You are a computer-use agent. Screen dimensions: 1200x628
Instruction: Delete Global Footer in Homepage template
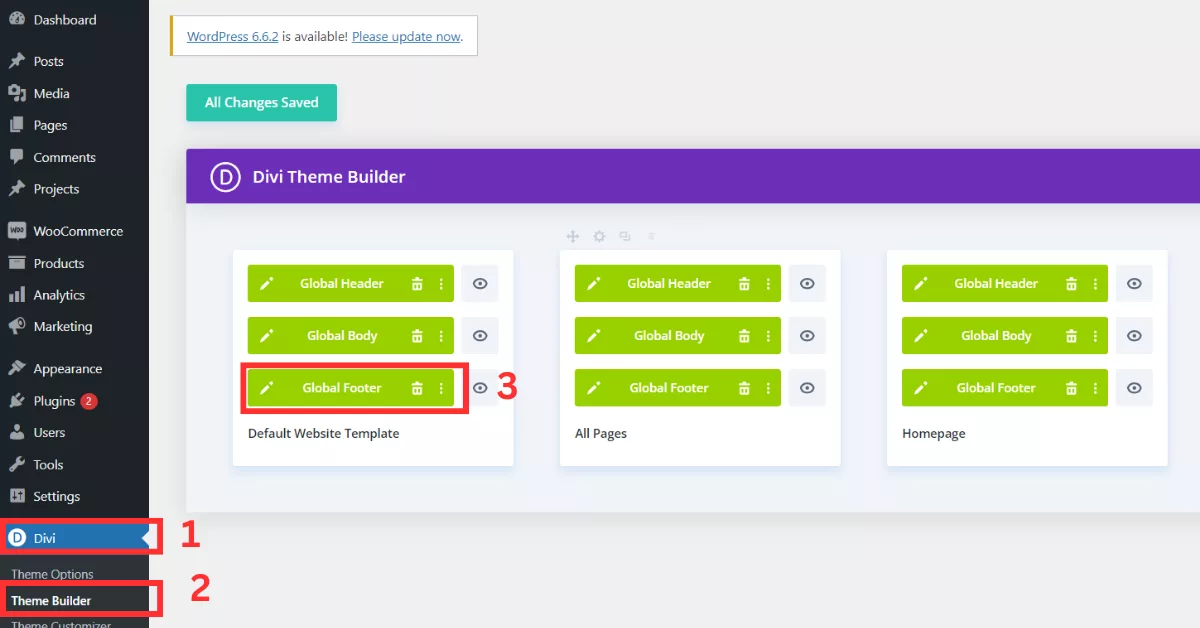[1071, 388]
